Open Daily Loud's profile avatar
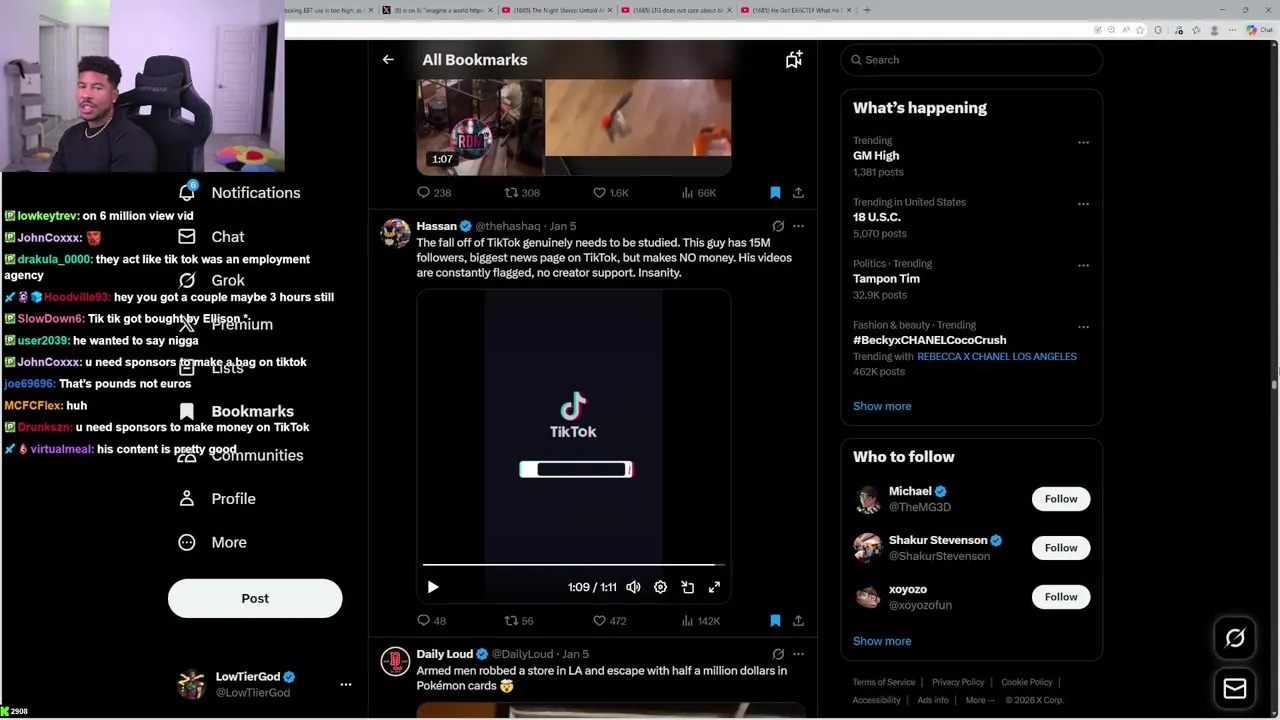 pyautogui.click(x=396, y=661)
